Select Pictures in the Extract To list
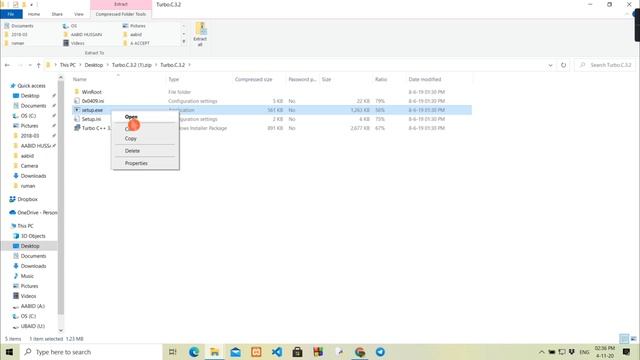The width and height of the screenshot is (640, 360). tap(138, 26)
